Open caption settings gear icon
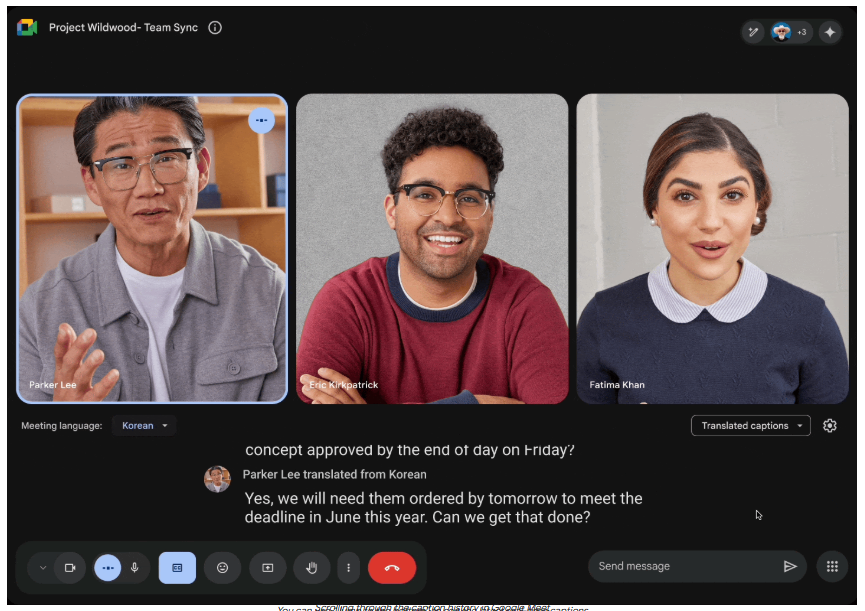 pos(829,426)
